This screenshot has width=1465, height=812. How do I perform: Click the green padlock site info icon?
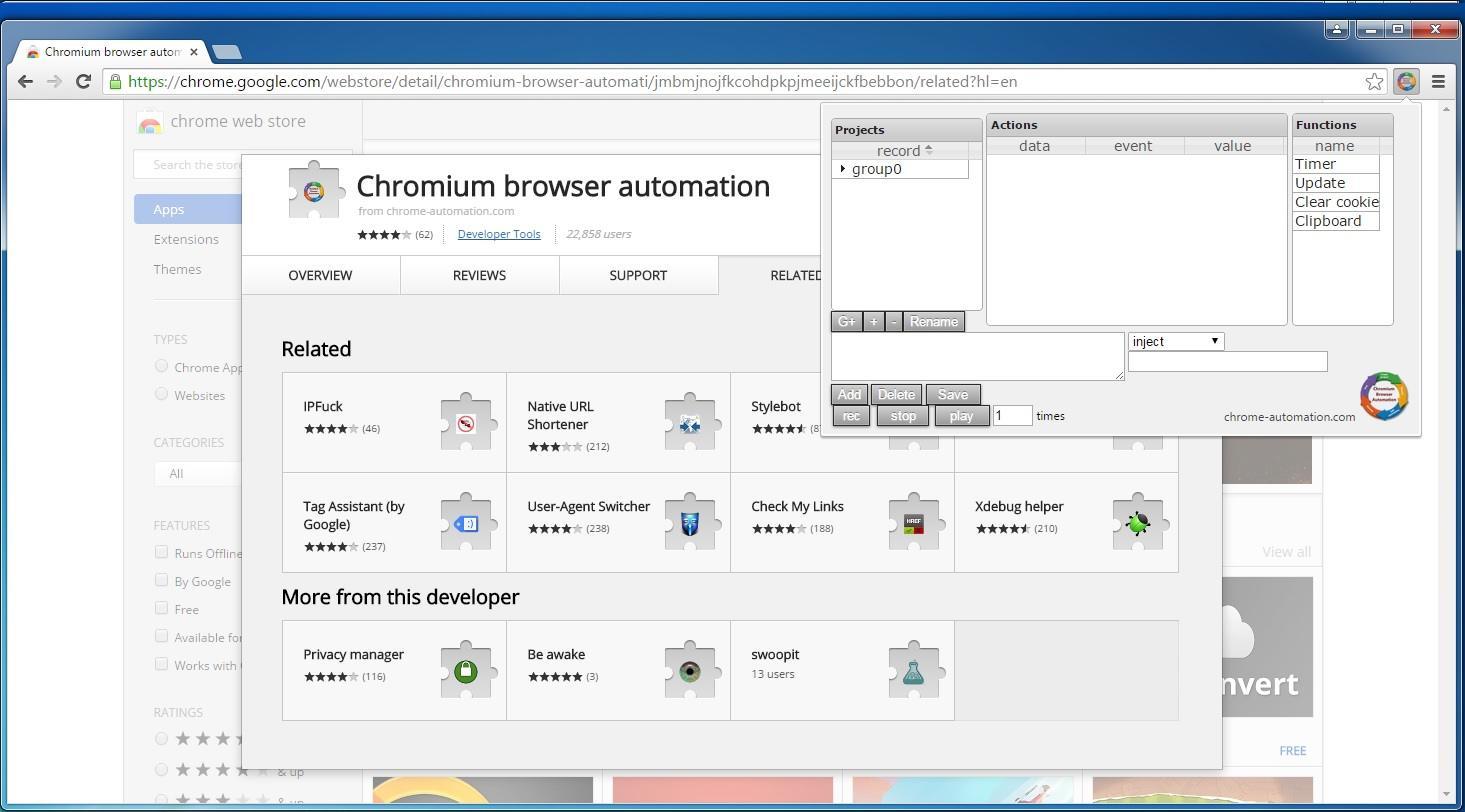(116, 82)
